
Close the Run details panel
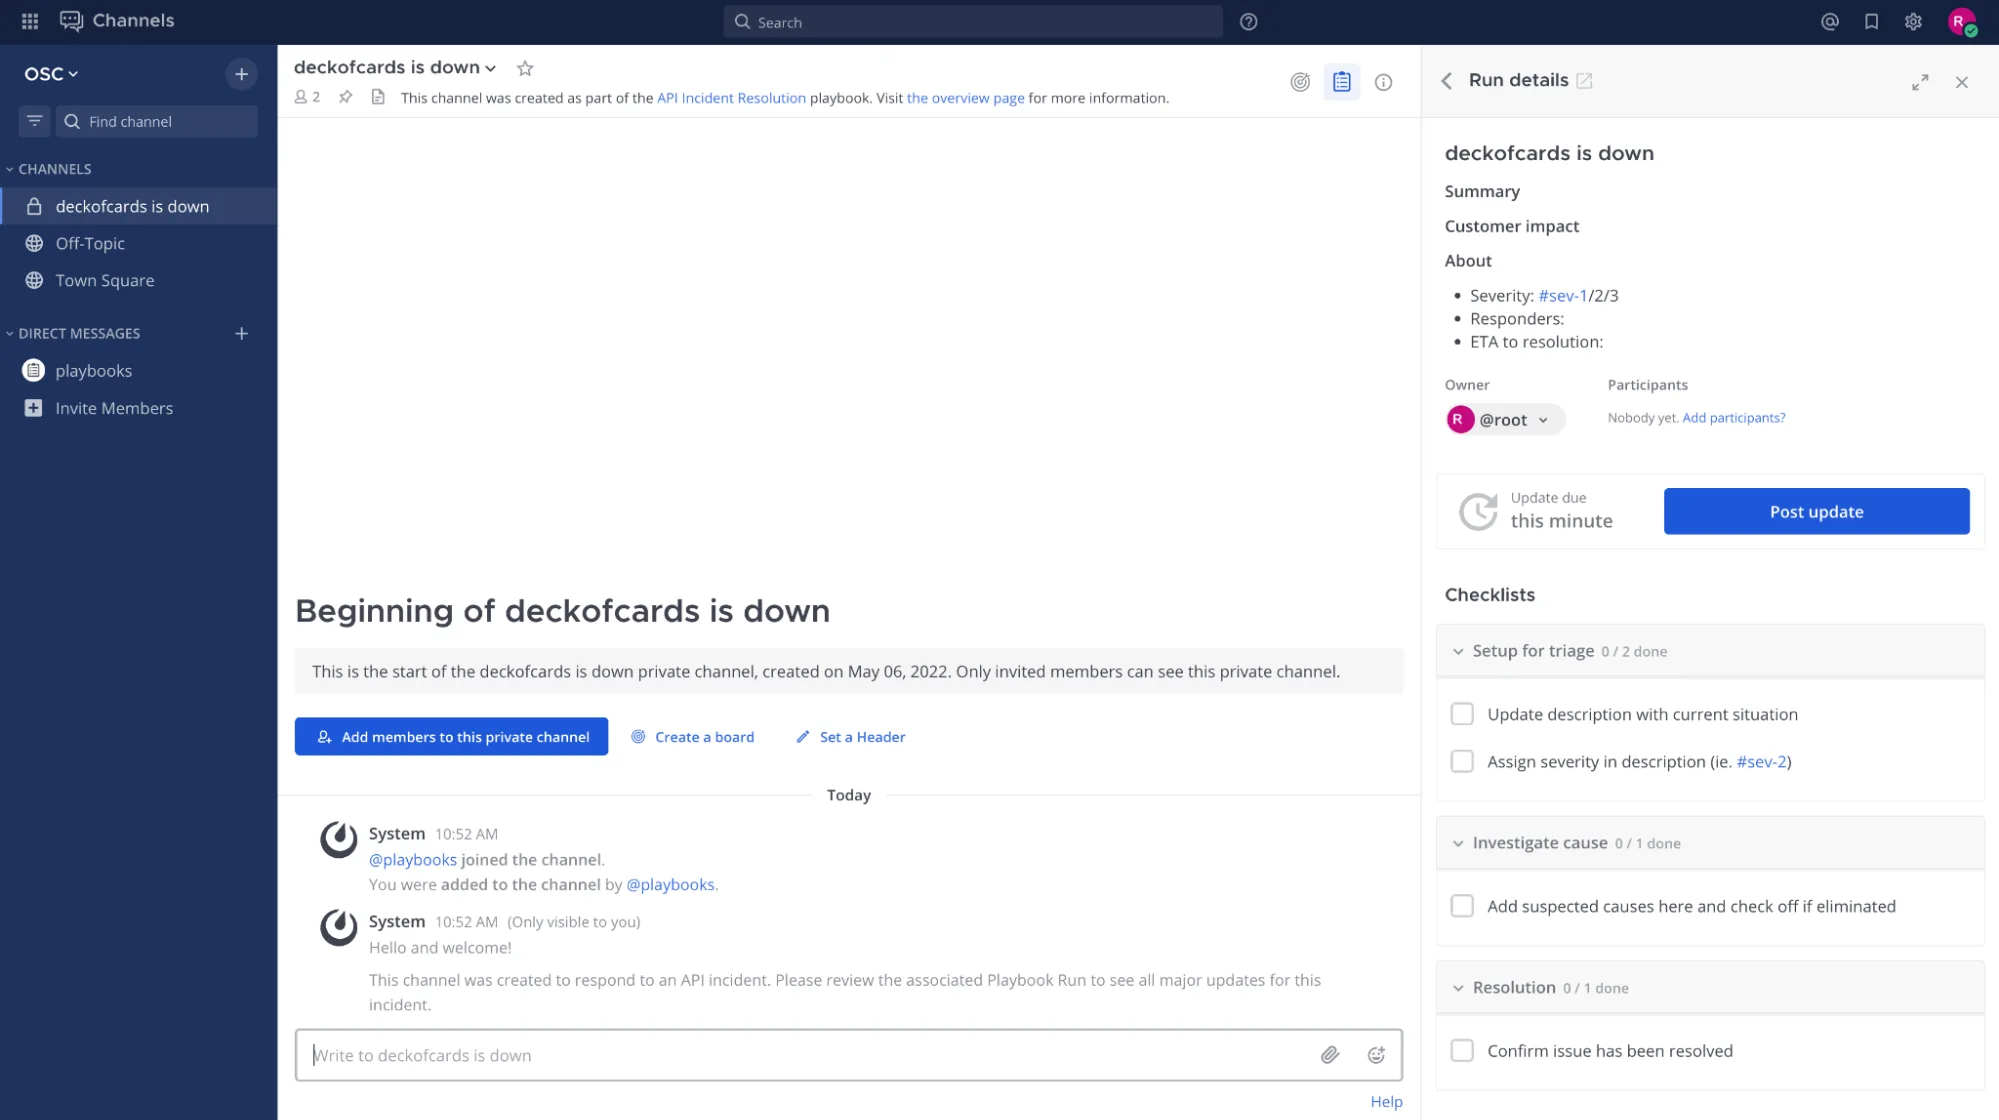click(1961, 82)
